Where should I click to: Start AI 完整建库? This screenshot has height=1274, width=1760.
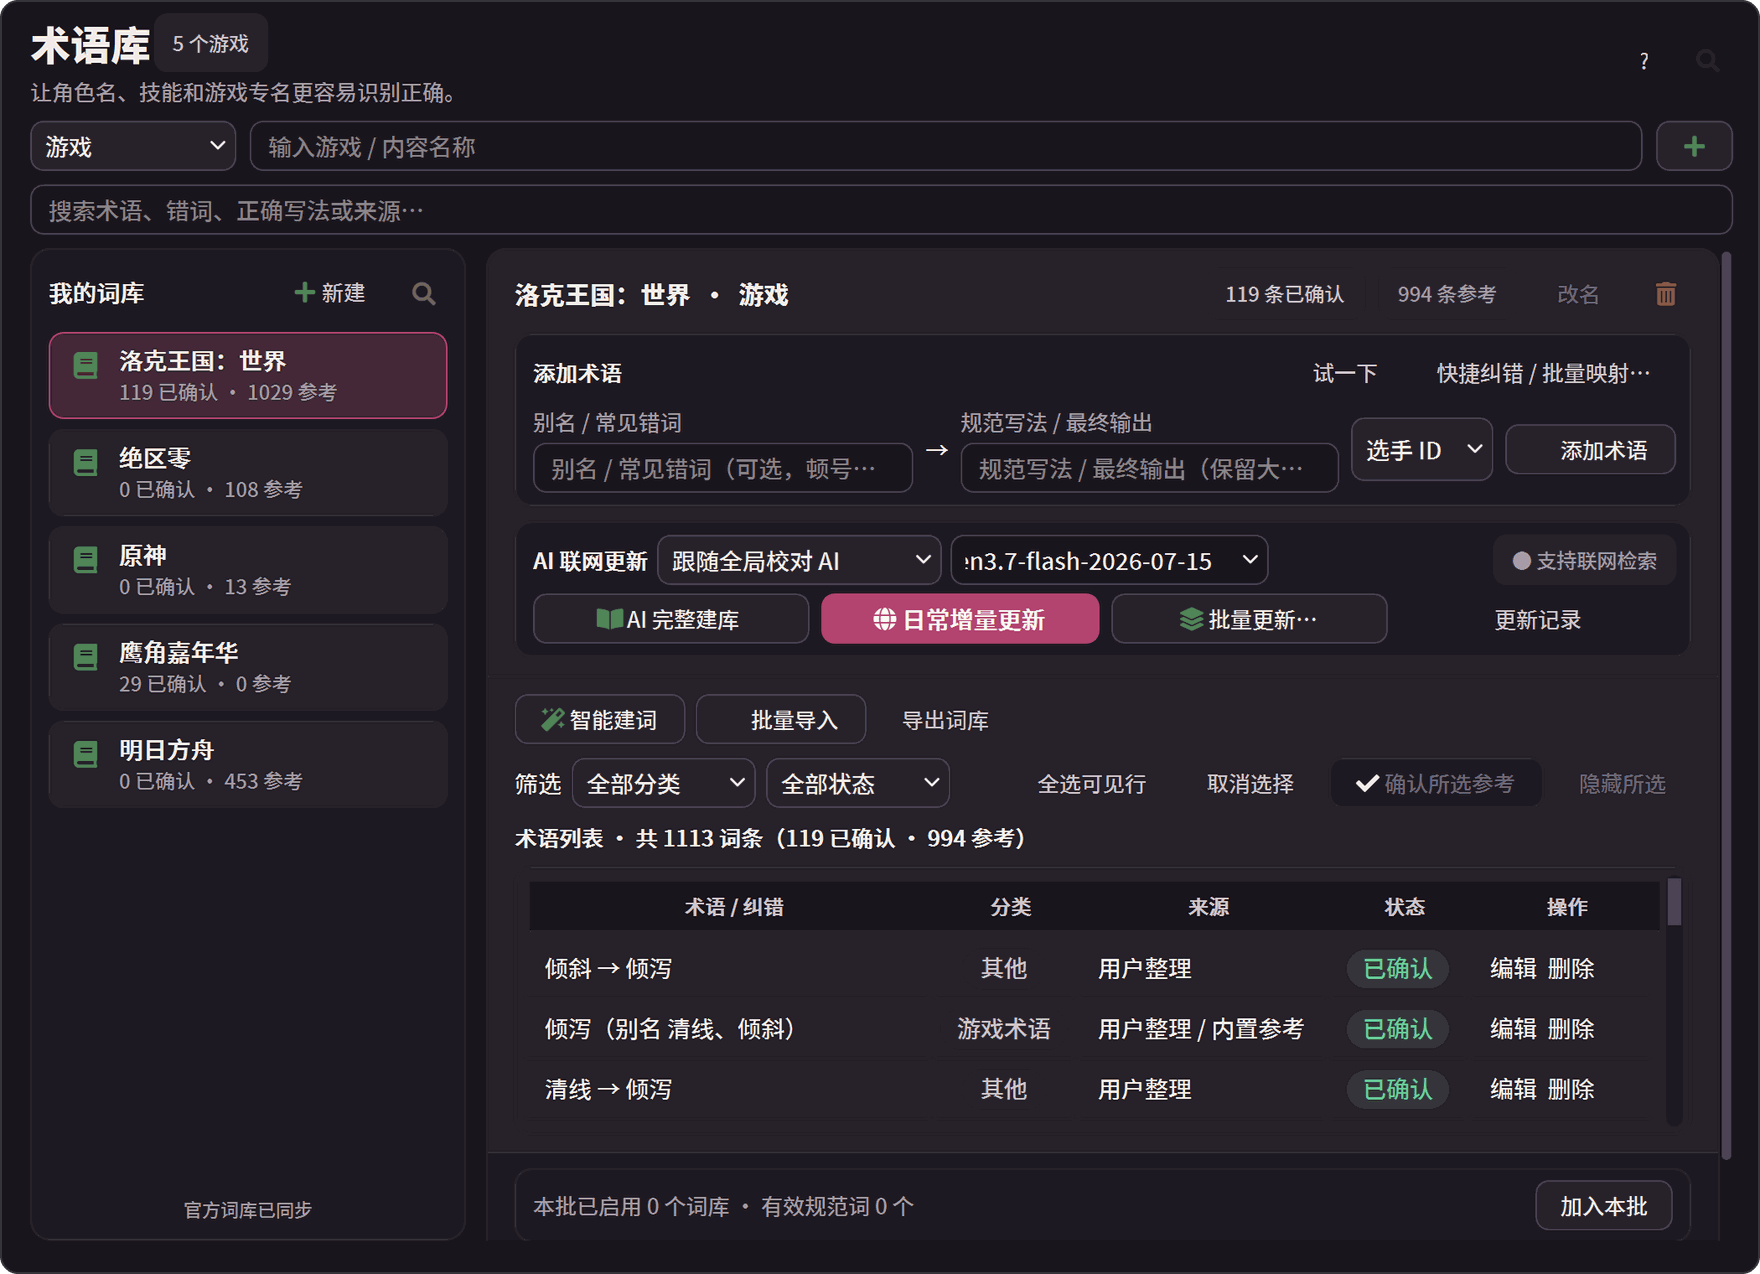click(671, 619)
